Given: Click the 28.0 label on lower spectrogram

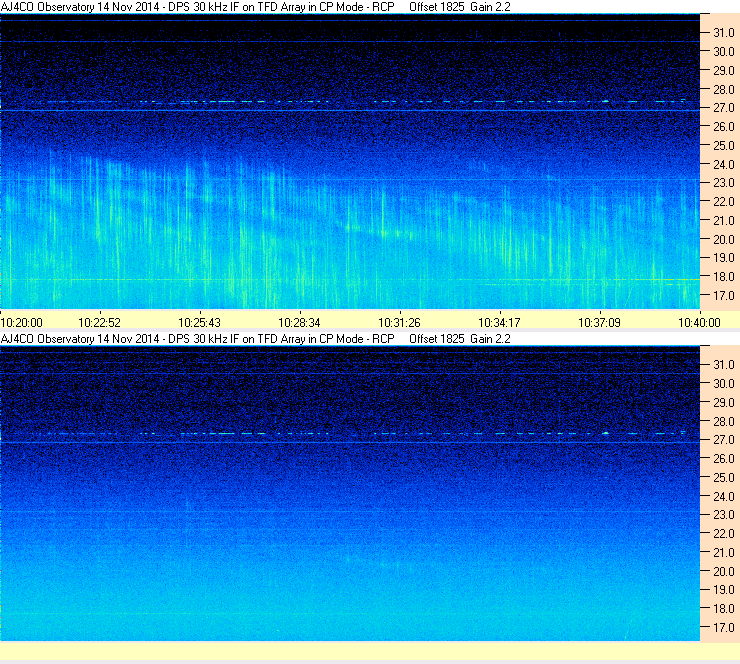Looking at the screenshot, I should click(723, 421).
